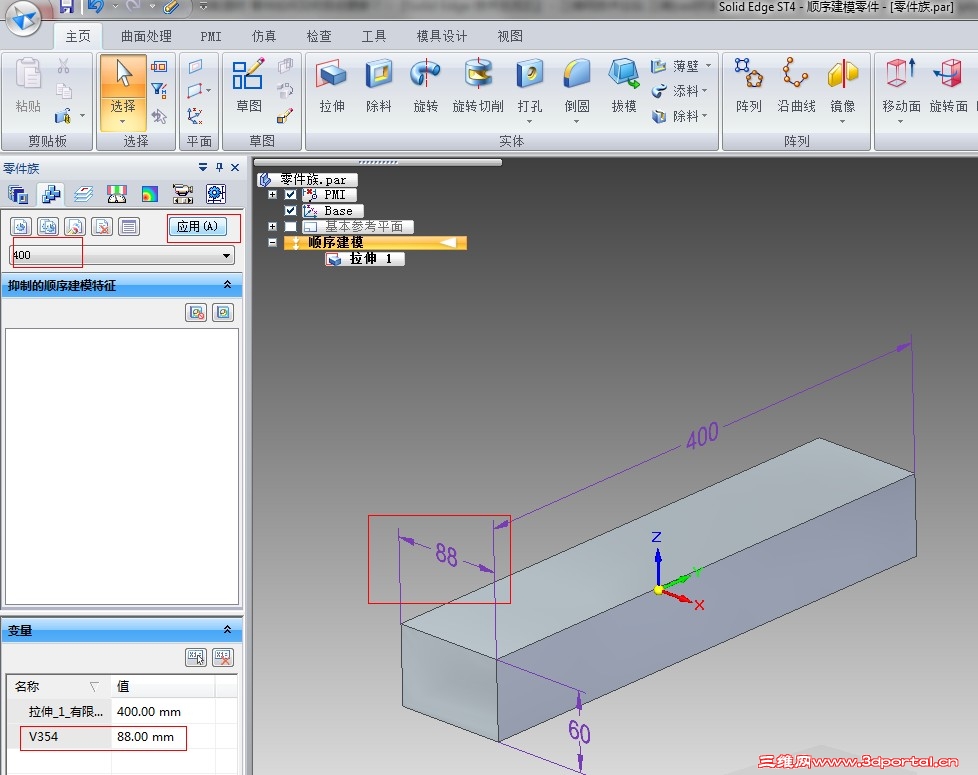Click the rainbow color simulation tab icon
Image resolution: width=978 pixels, height=775 pixels.
pyautogui.click(x=150, y=195)
